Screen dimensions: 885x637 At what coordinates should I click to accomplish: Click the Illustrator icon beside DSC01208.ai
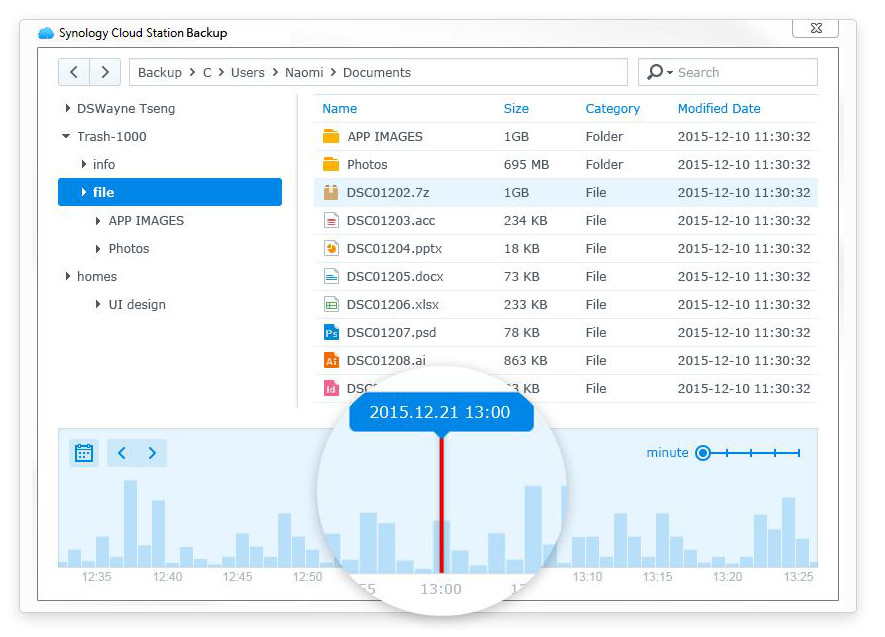point(329,360)
